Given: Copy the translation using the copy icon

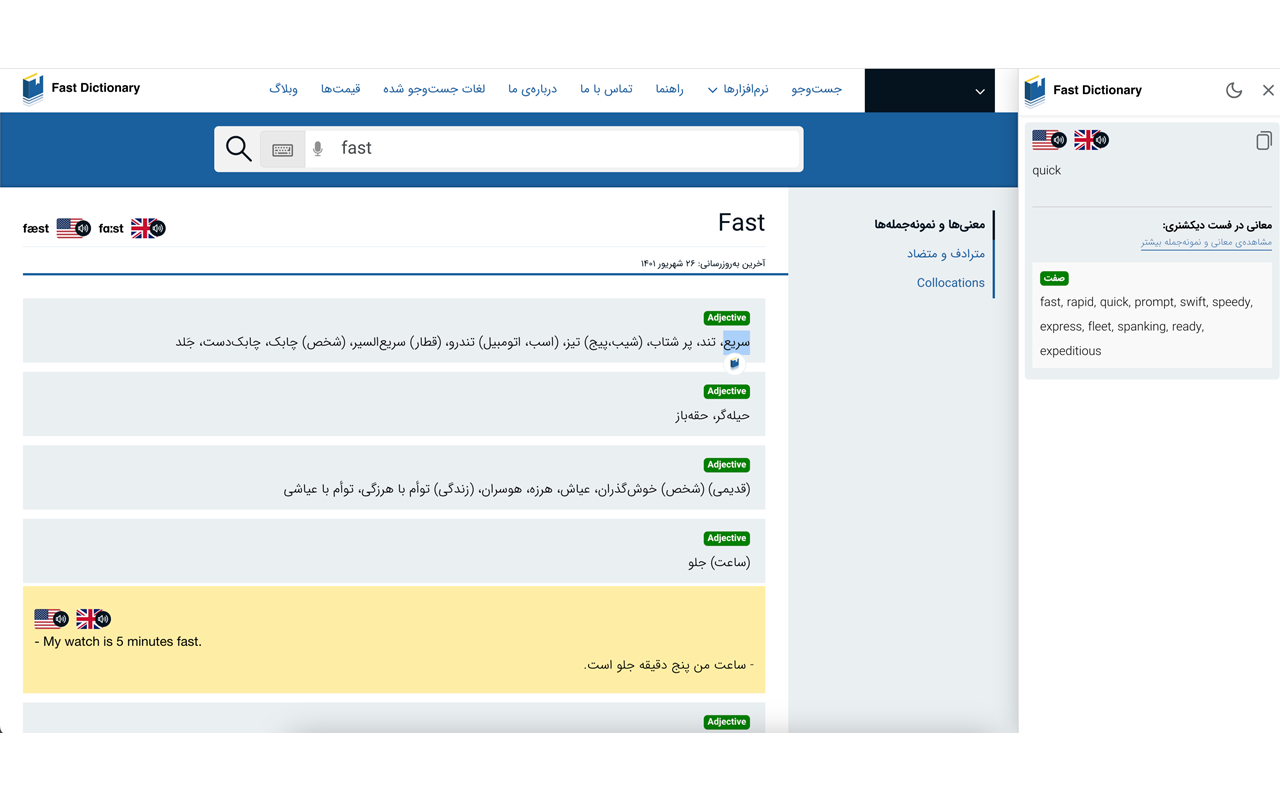Looking at the screenshot, I should [x=1263, y=141].
